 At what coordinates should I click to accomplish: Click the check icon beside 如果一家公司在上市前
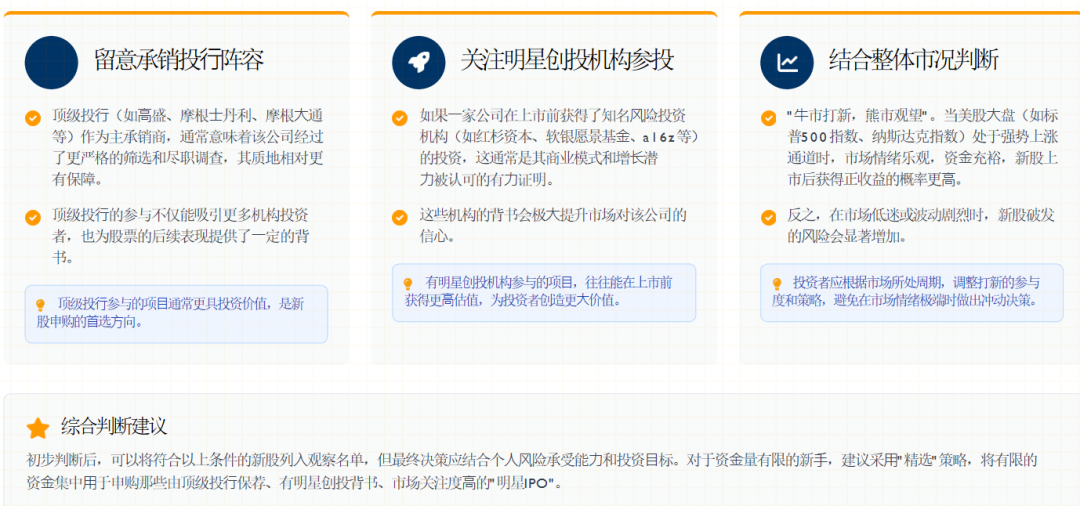(x=399, y=118)
